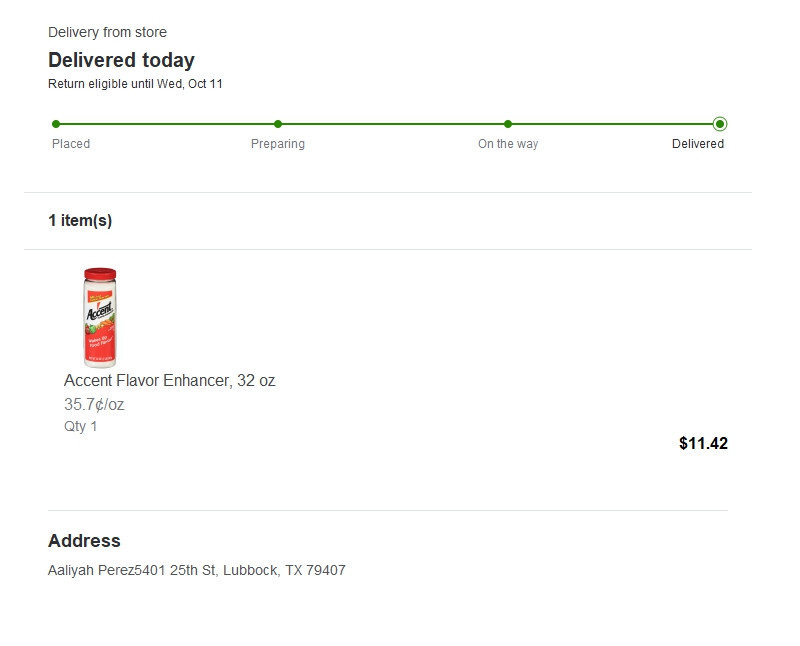The height and width of the screenshot is (646, 800).
Task: Click the return eligible until Oct 11 text
Action: click(135, 84)
